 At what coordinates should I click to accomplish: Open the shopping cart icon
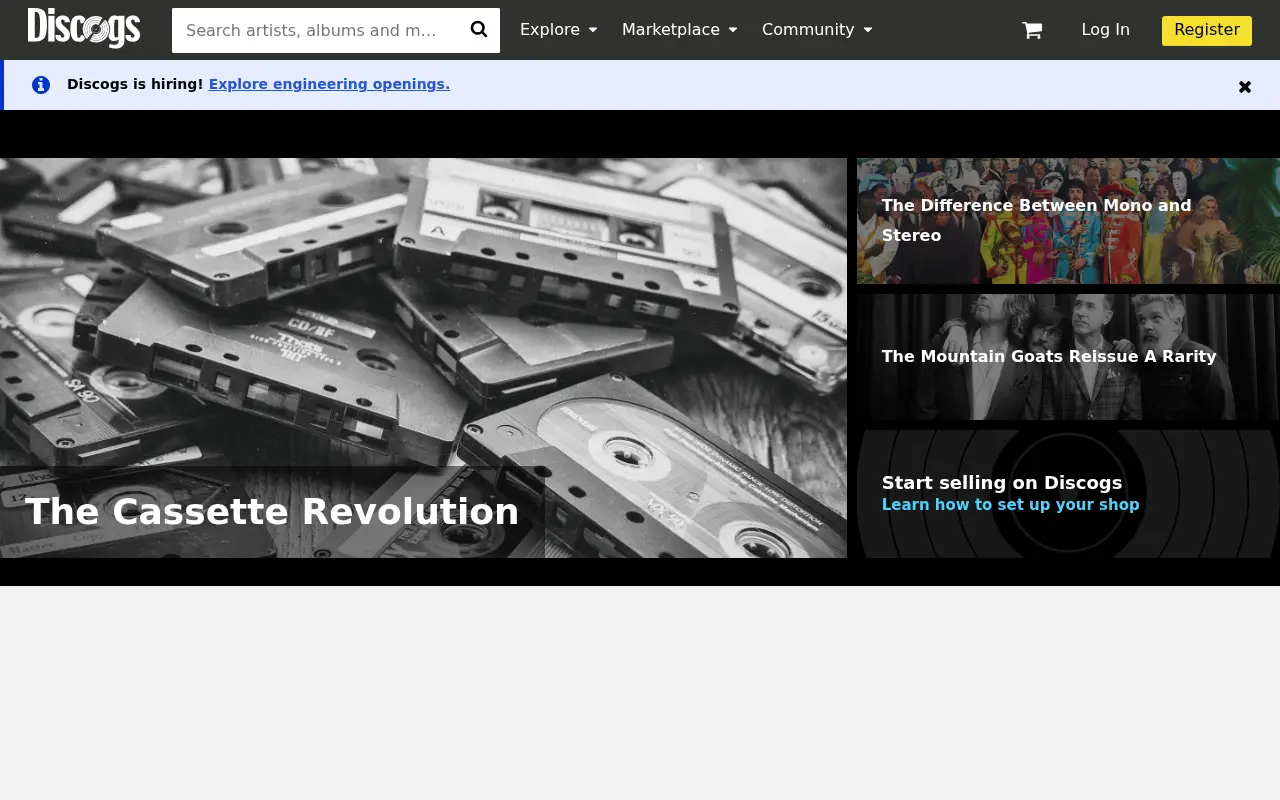pos(1032,30)
